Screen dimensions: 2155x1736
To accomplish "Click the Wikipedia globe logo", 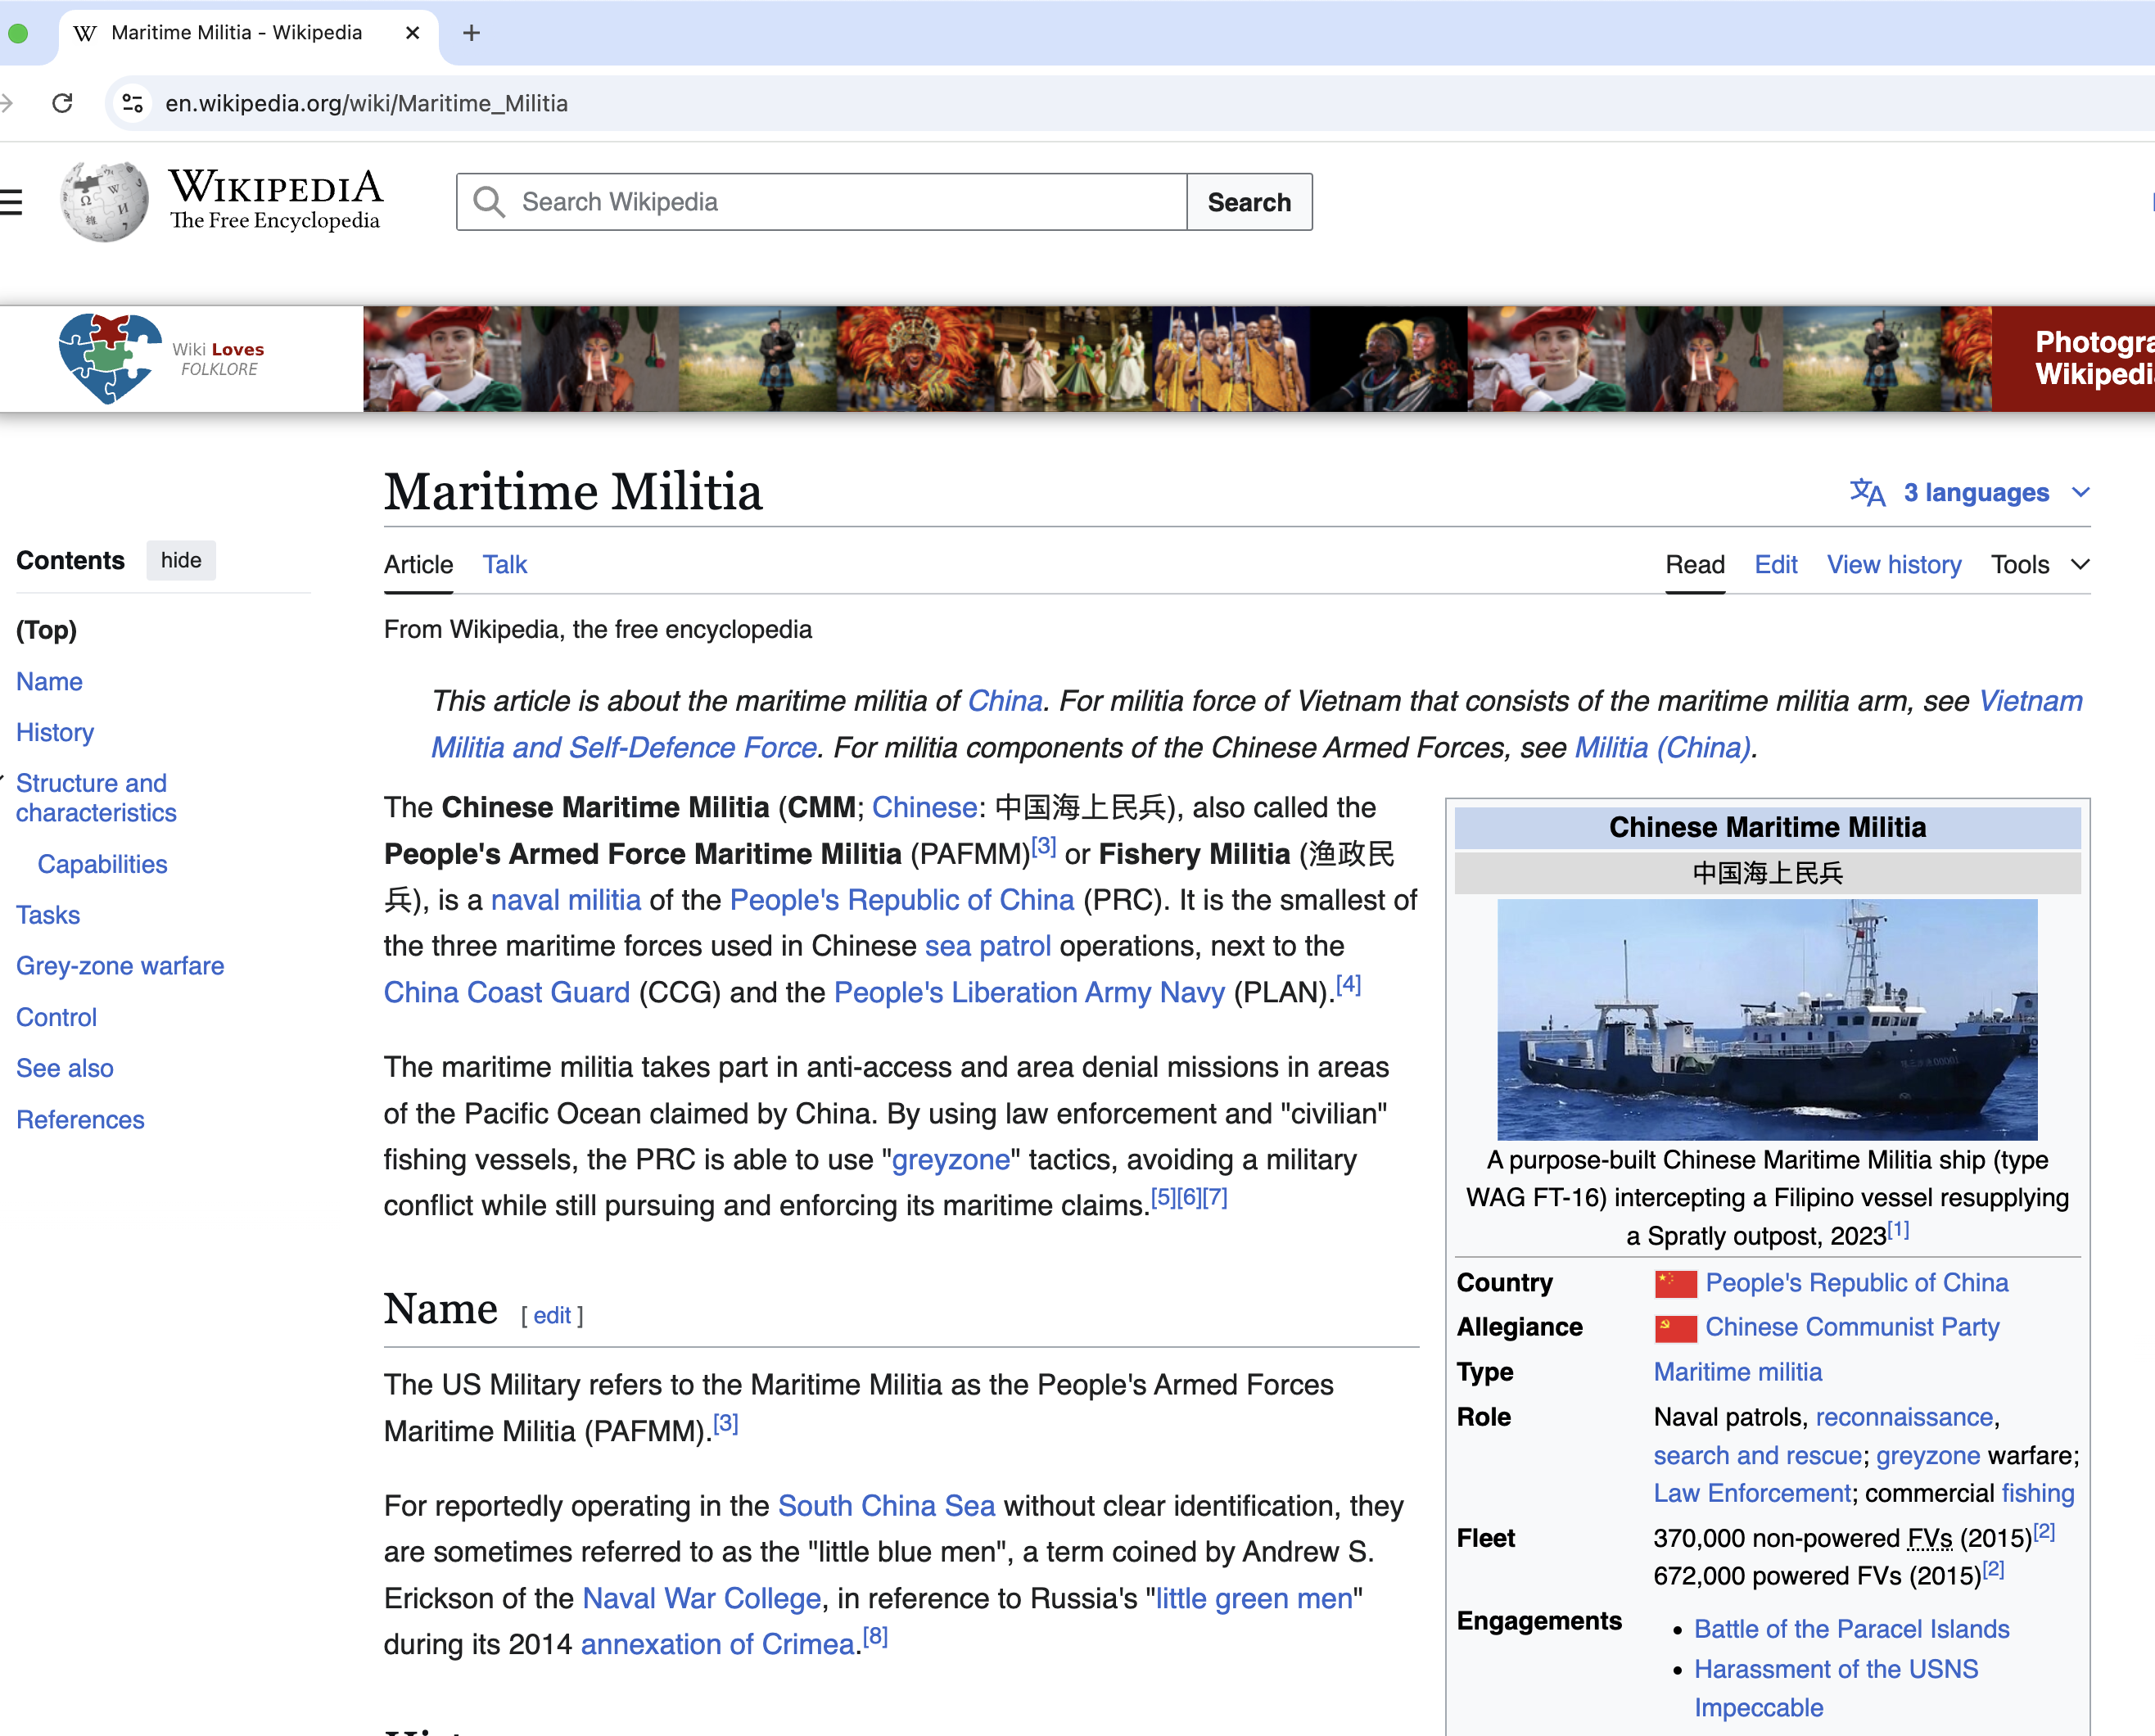I will 104,202.
